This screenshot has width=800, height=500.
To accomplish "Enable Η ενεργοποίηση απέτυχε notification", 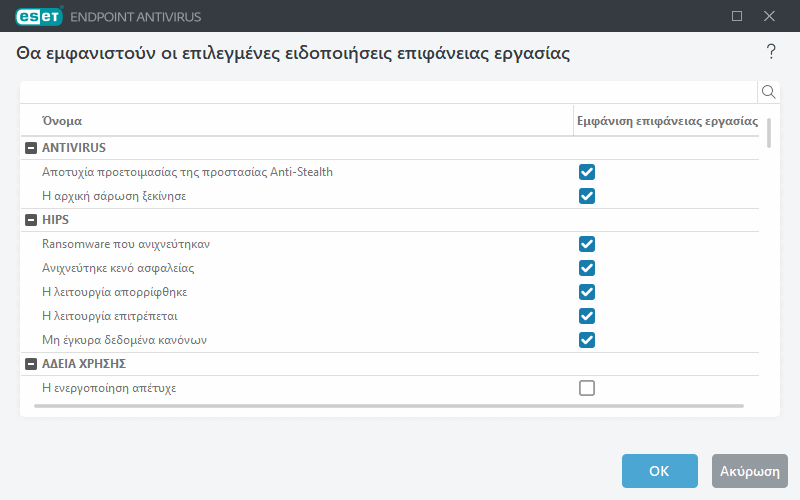I will click(587, 388).
